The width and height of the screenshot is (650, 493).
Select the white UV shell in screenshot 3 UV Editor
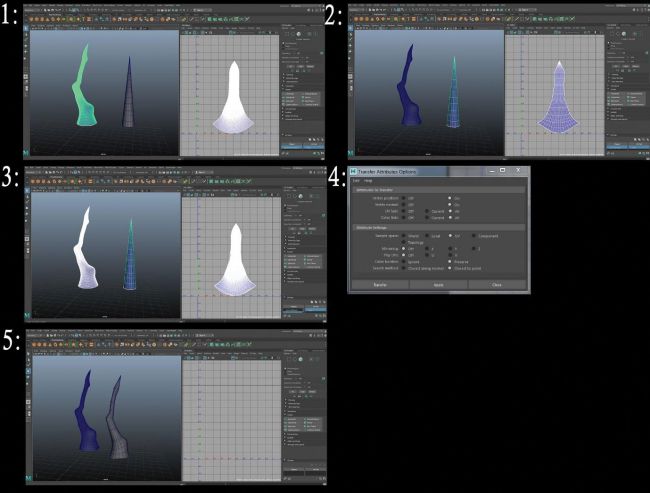click(x=235, y=261)
